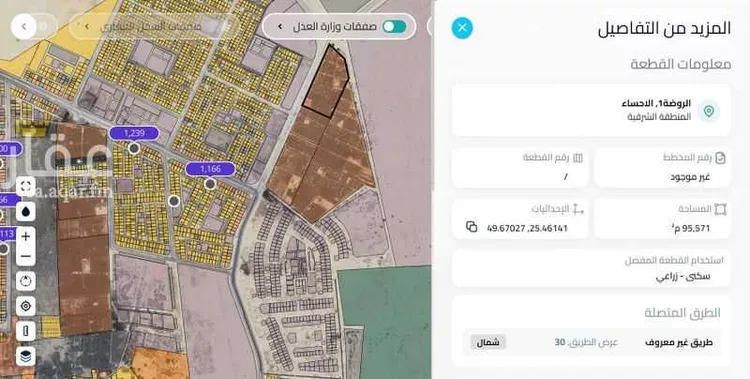Open the map layers stack icon
Screen dimensions: 750x379
coord(26,356)
